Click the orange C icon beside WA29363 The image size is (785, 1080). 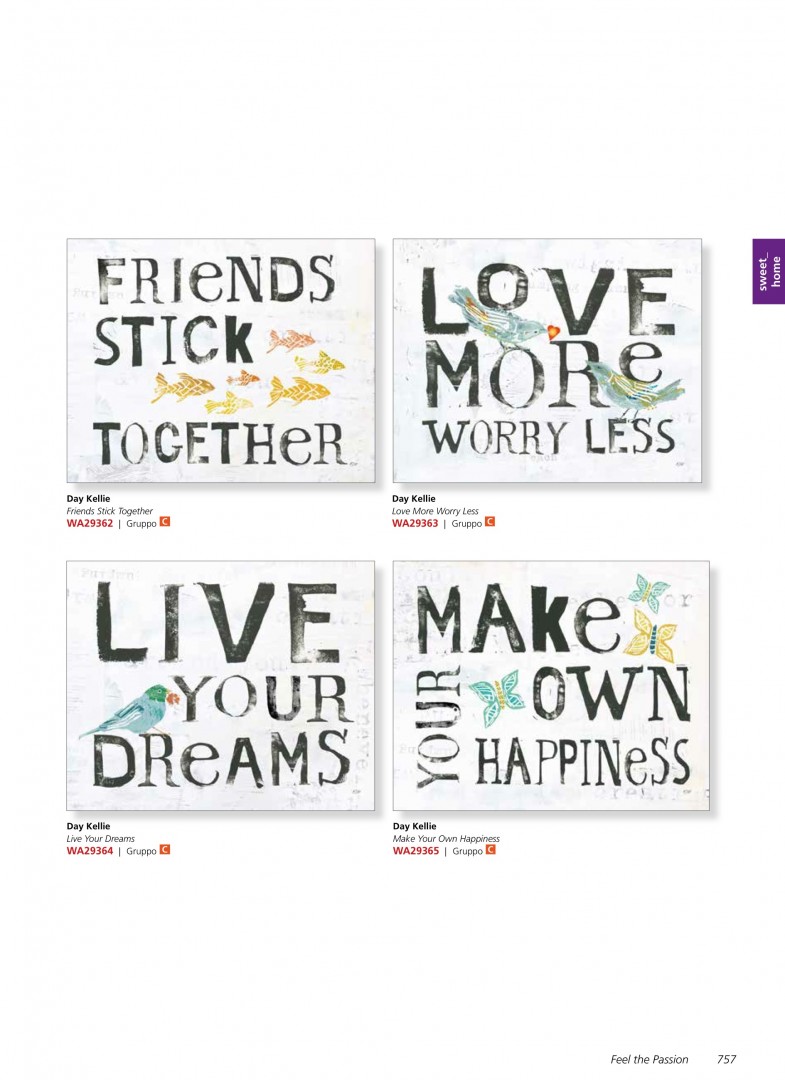tap(490, 522)
